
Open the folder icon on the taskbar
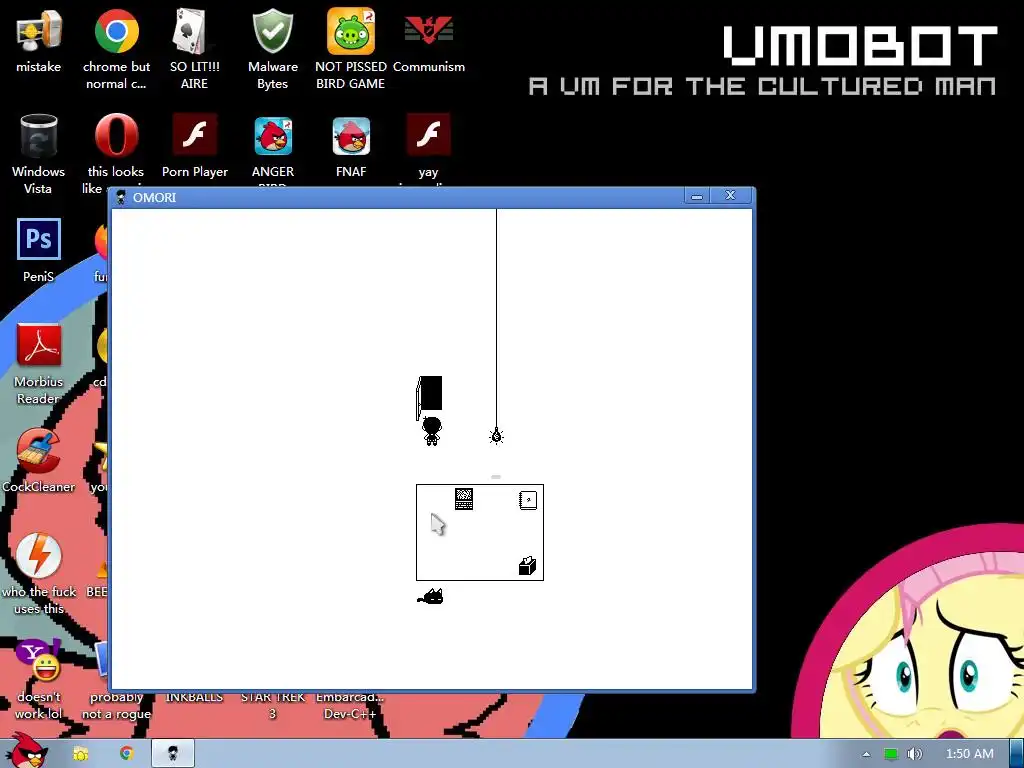tap(81, 754)
